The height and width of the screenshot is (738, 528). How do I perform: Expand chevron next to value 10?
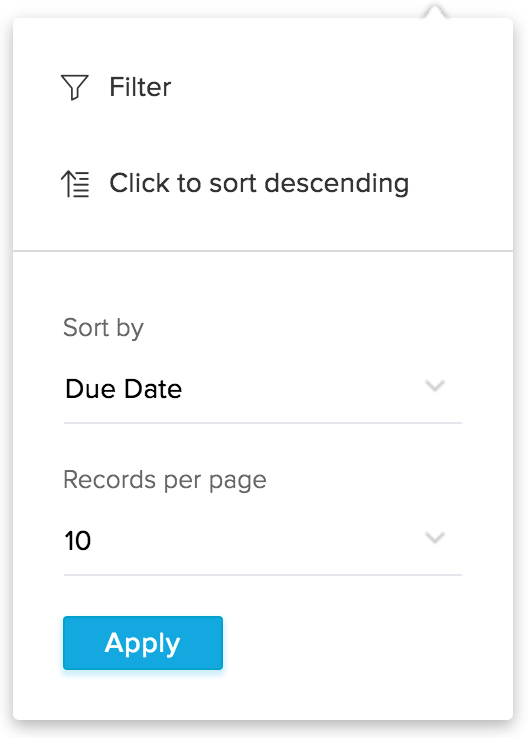434,537
